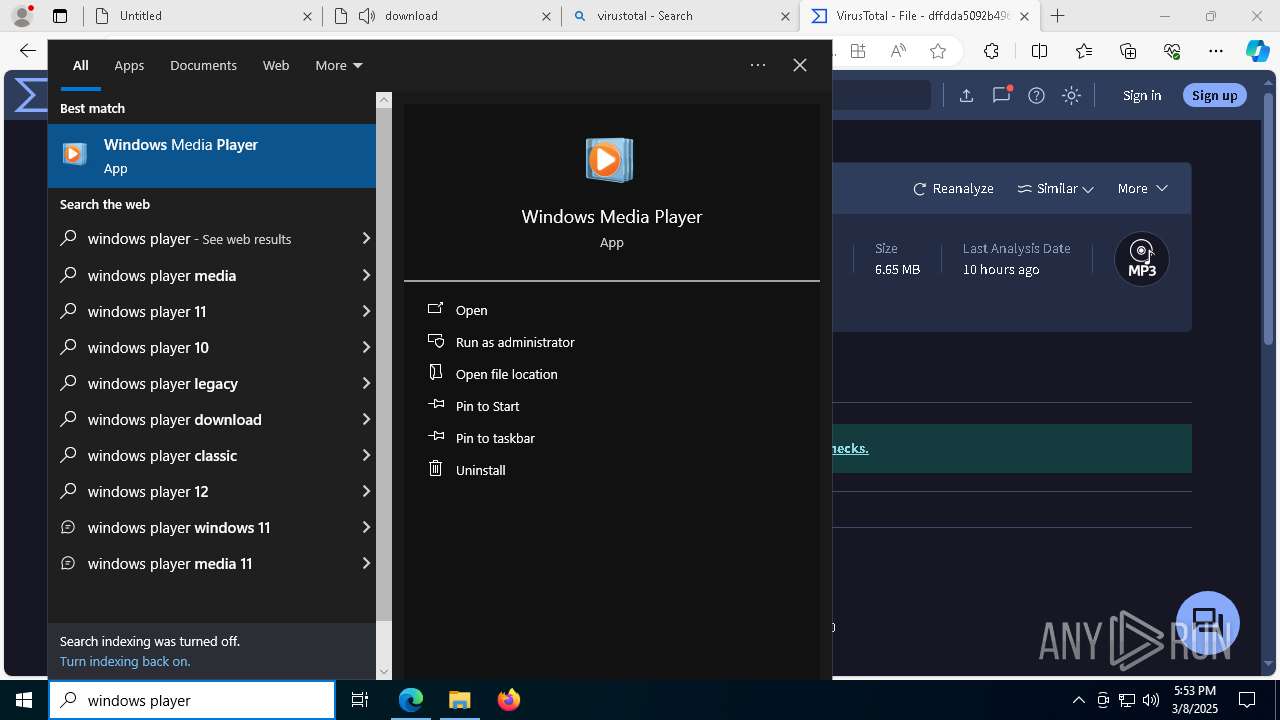Open the Copilot sidebar icon

[1257, 51]
